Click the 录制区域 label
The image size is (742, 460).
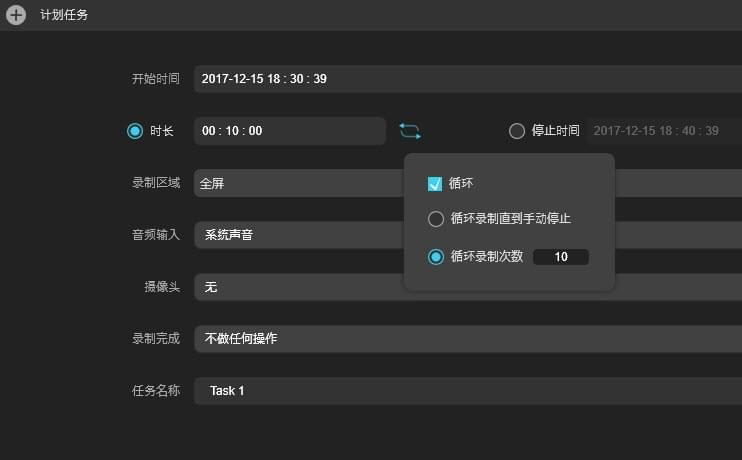[x=156, y=183]
